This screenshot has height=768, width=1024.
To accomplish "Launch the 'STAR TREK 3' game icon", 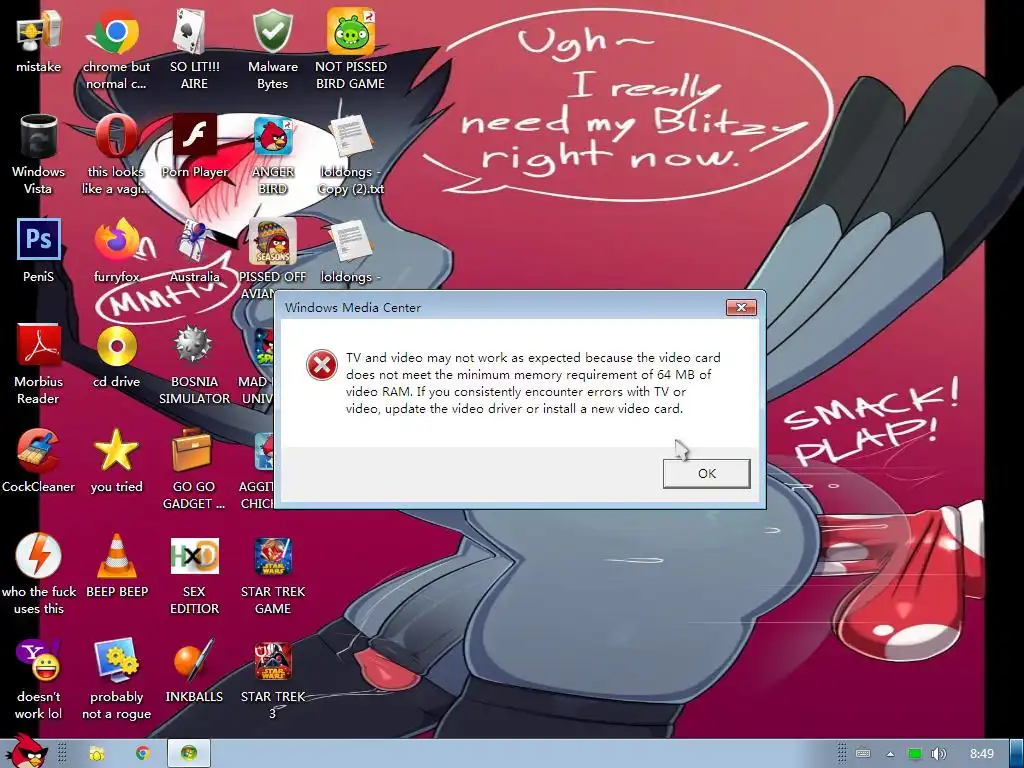I will (272, 660).
